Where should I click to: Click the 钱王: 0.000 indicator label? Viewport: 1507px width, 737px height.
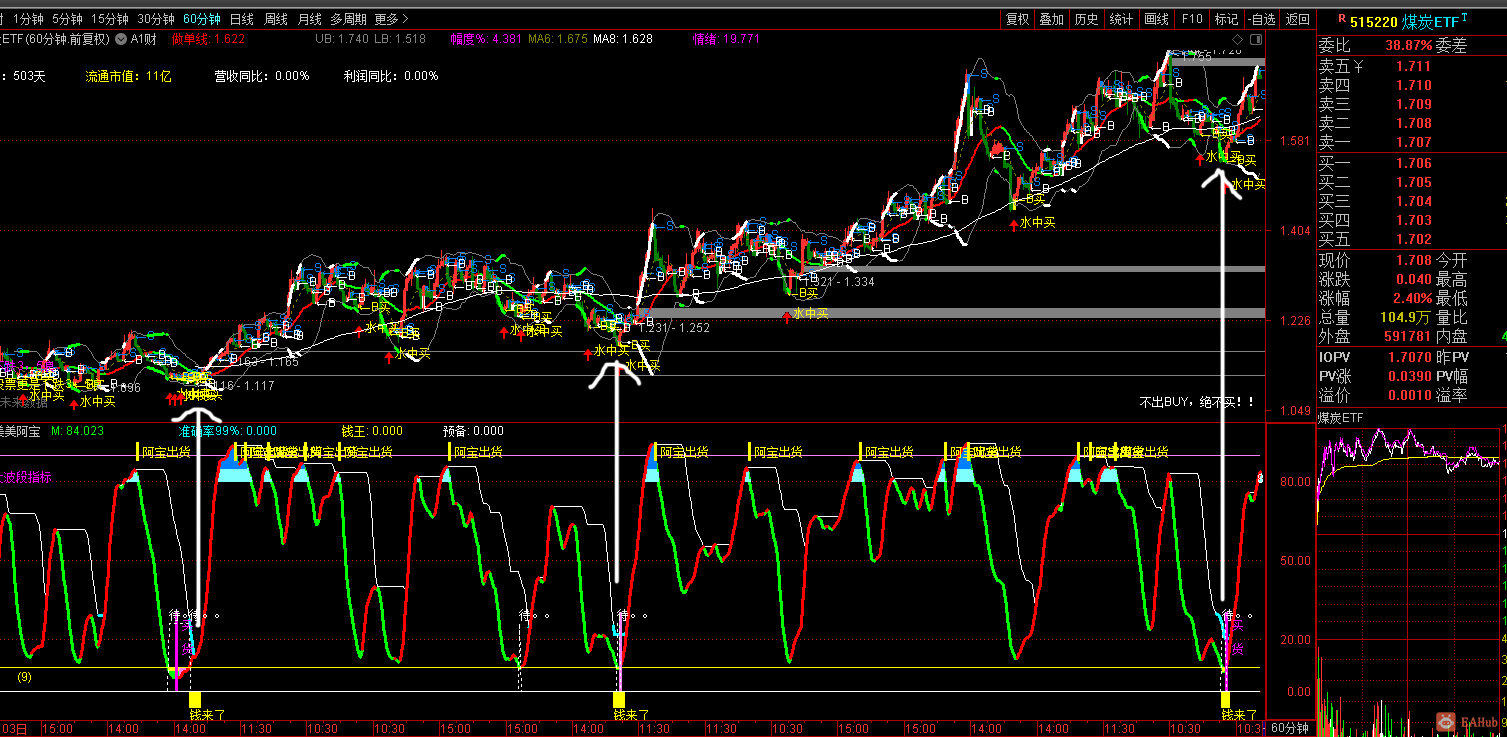pos(372,431)
